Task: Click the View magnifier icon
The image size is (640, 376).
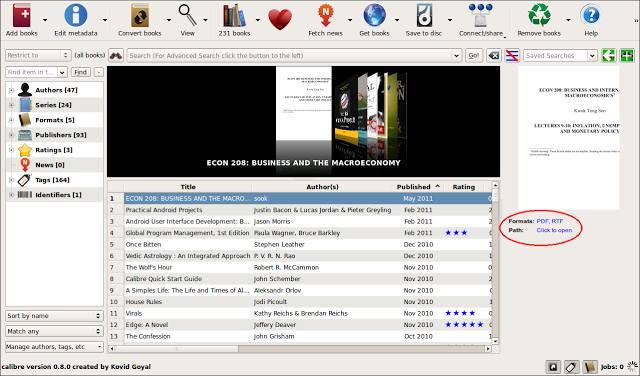Action: click(188, 16)
